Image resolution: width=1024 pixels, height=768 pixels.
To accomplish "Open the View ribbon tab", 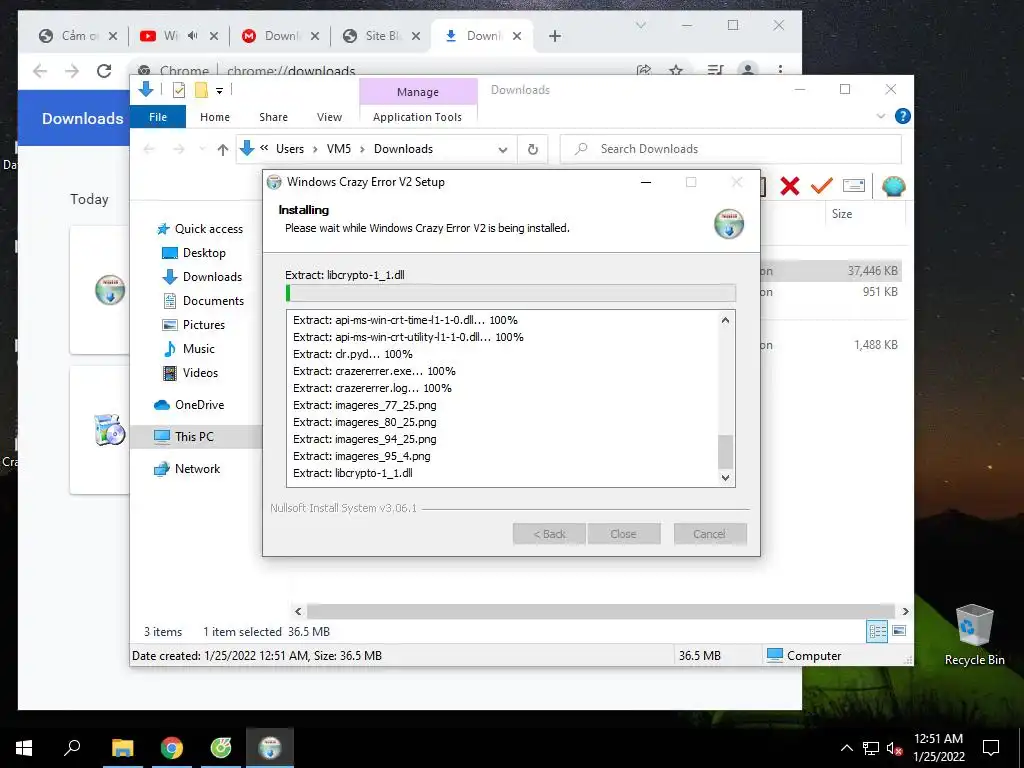I will pyautogui.click(x=329, y=117).
